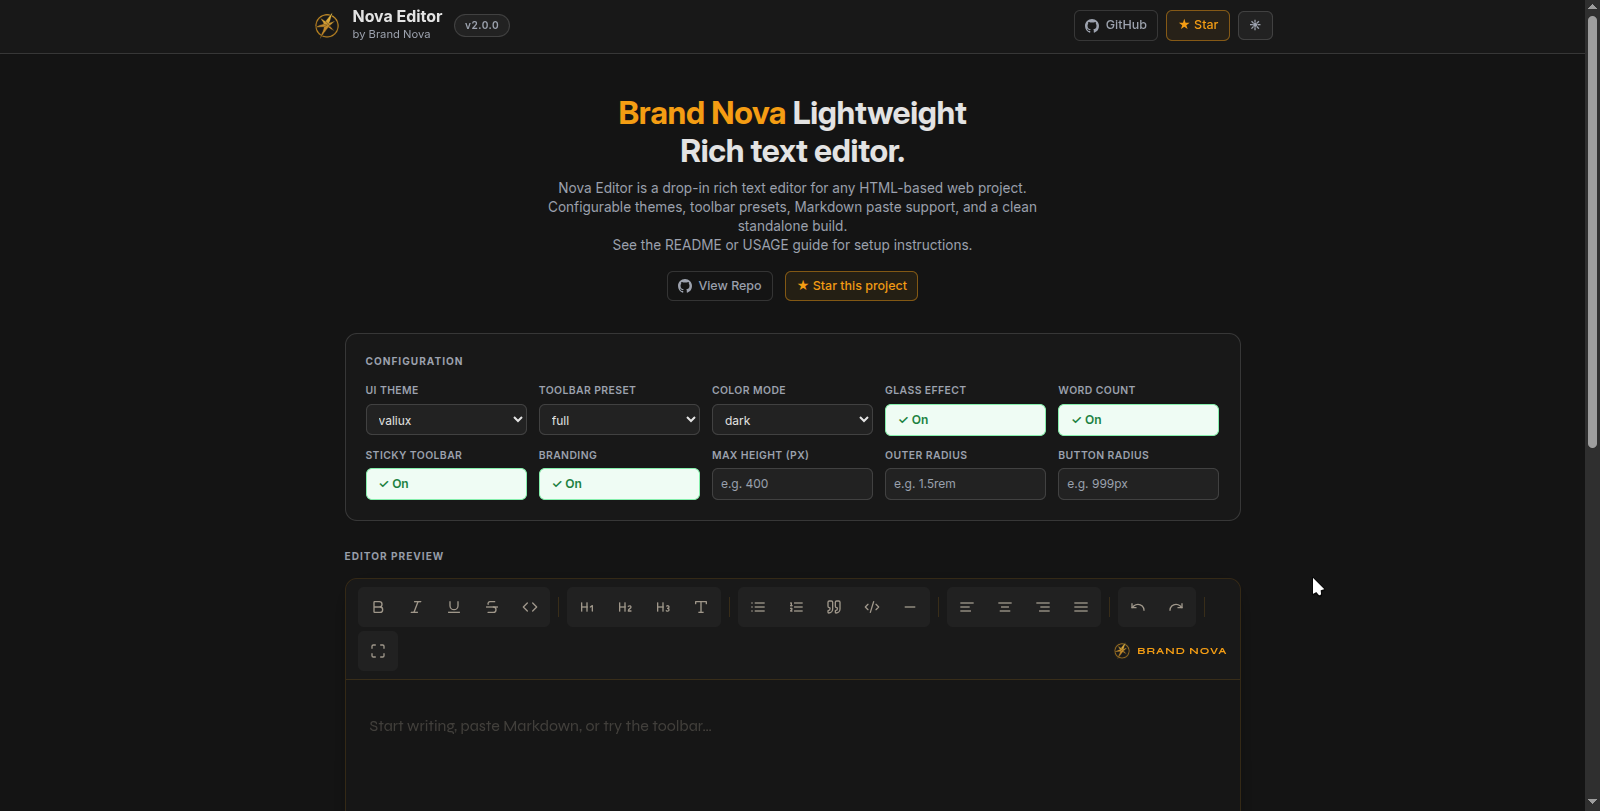Focus the Max Height input field

point(792,484)
